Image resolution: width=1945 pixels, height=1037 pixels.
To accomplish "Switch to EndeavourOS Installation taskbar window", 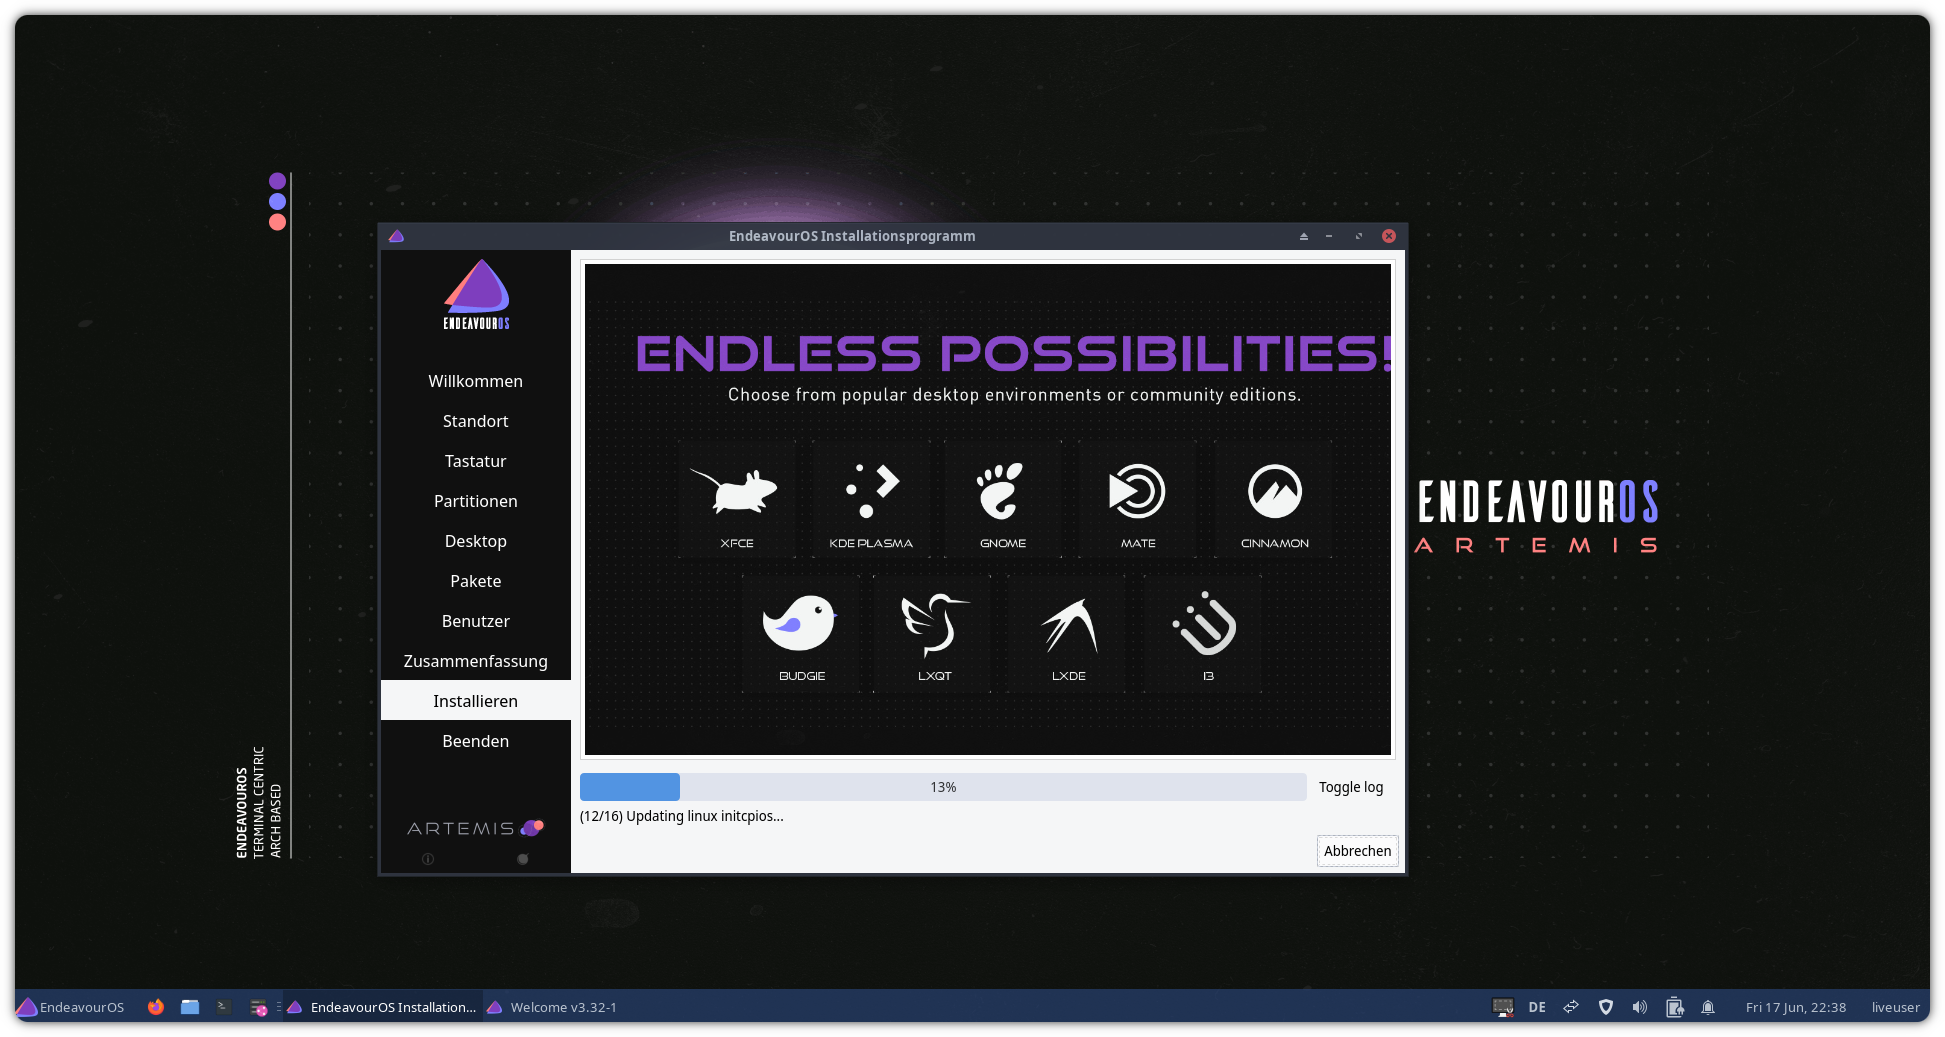I will tap(382, 1007).
